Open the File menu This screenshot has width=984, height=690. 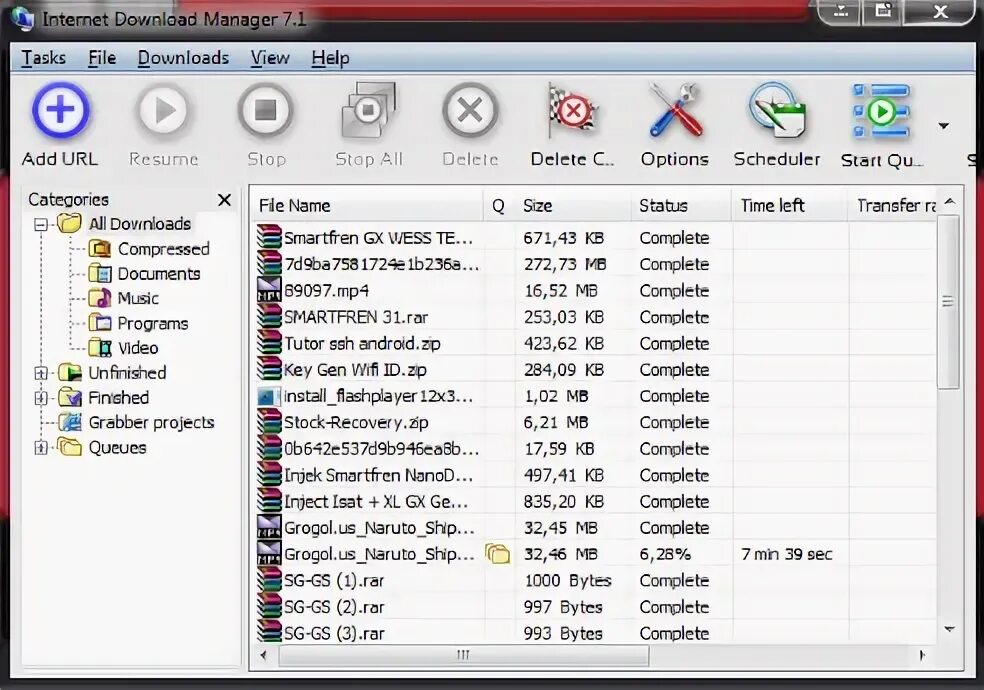[x=102, y=58]
